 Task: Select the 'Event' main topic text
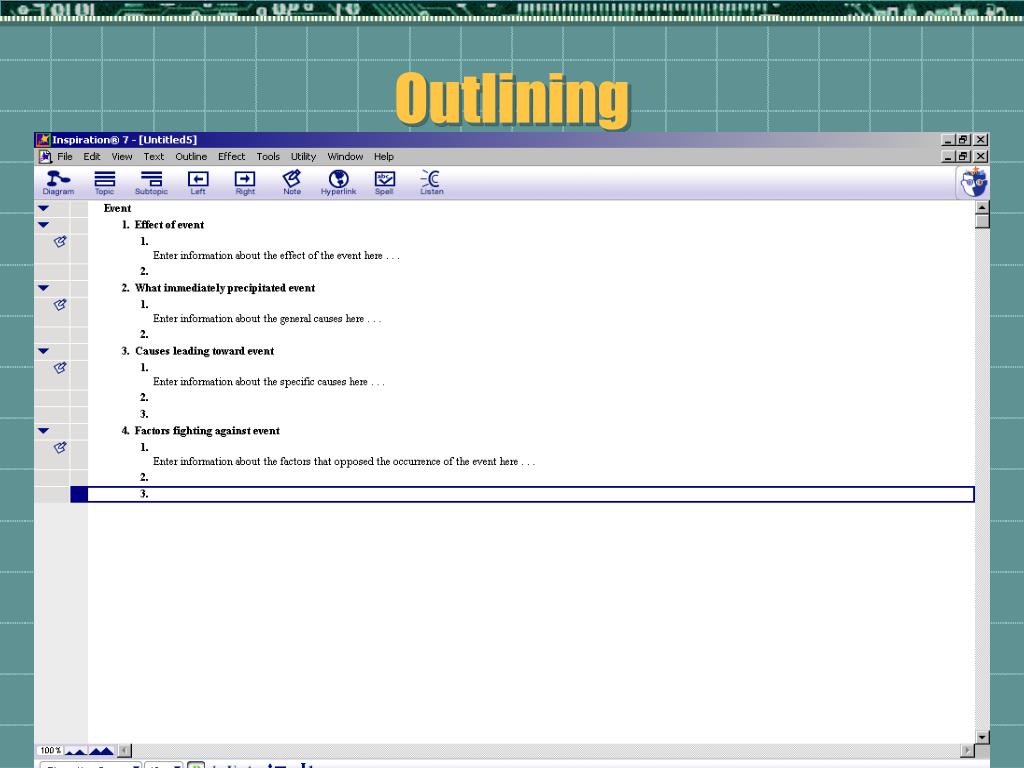[x=118, y=208]
